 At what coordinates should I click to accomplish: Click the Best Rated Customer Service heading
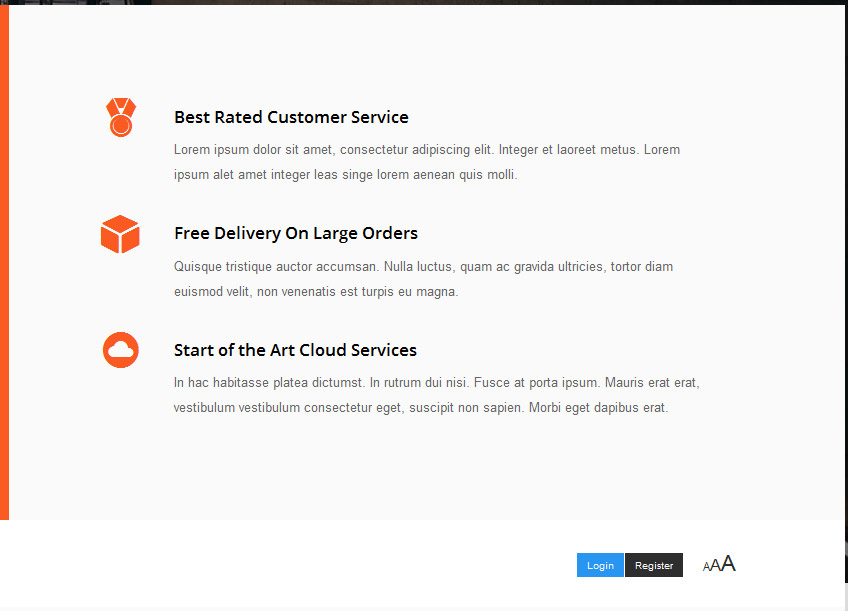291,117
